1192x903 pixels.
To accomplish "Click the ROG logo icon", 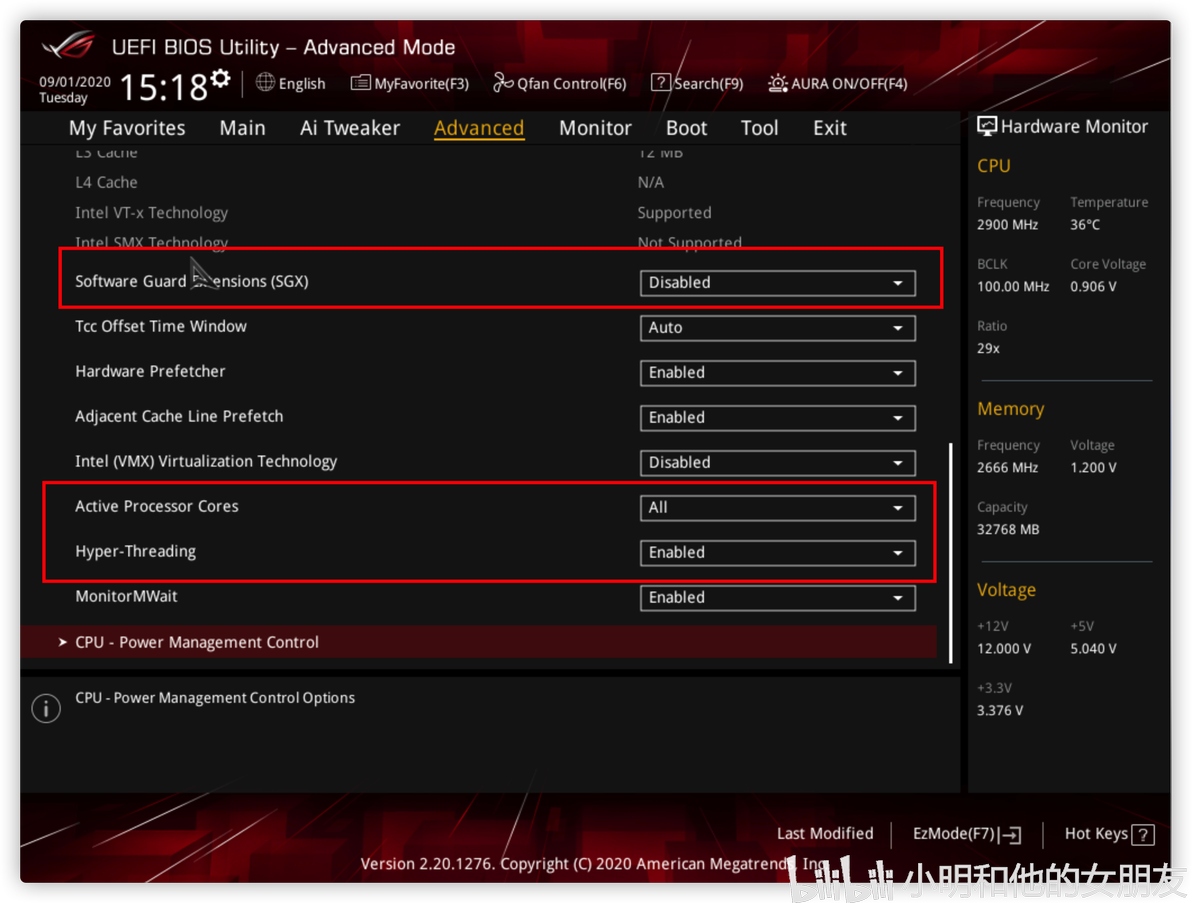I will pos(69,45).
